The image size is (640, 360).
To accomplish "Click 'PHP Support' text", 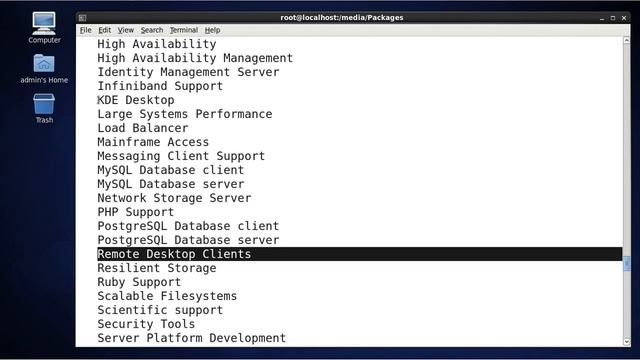I will 136,212.
